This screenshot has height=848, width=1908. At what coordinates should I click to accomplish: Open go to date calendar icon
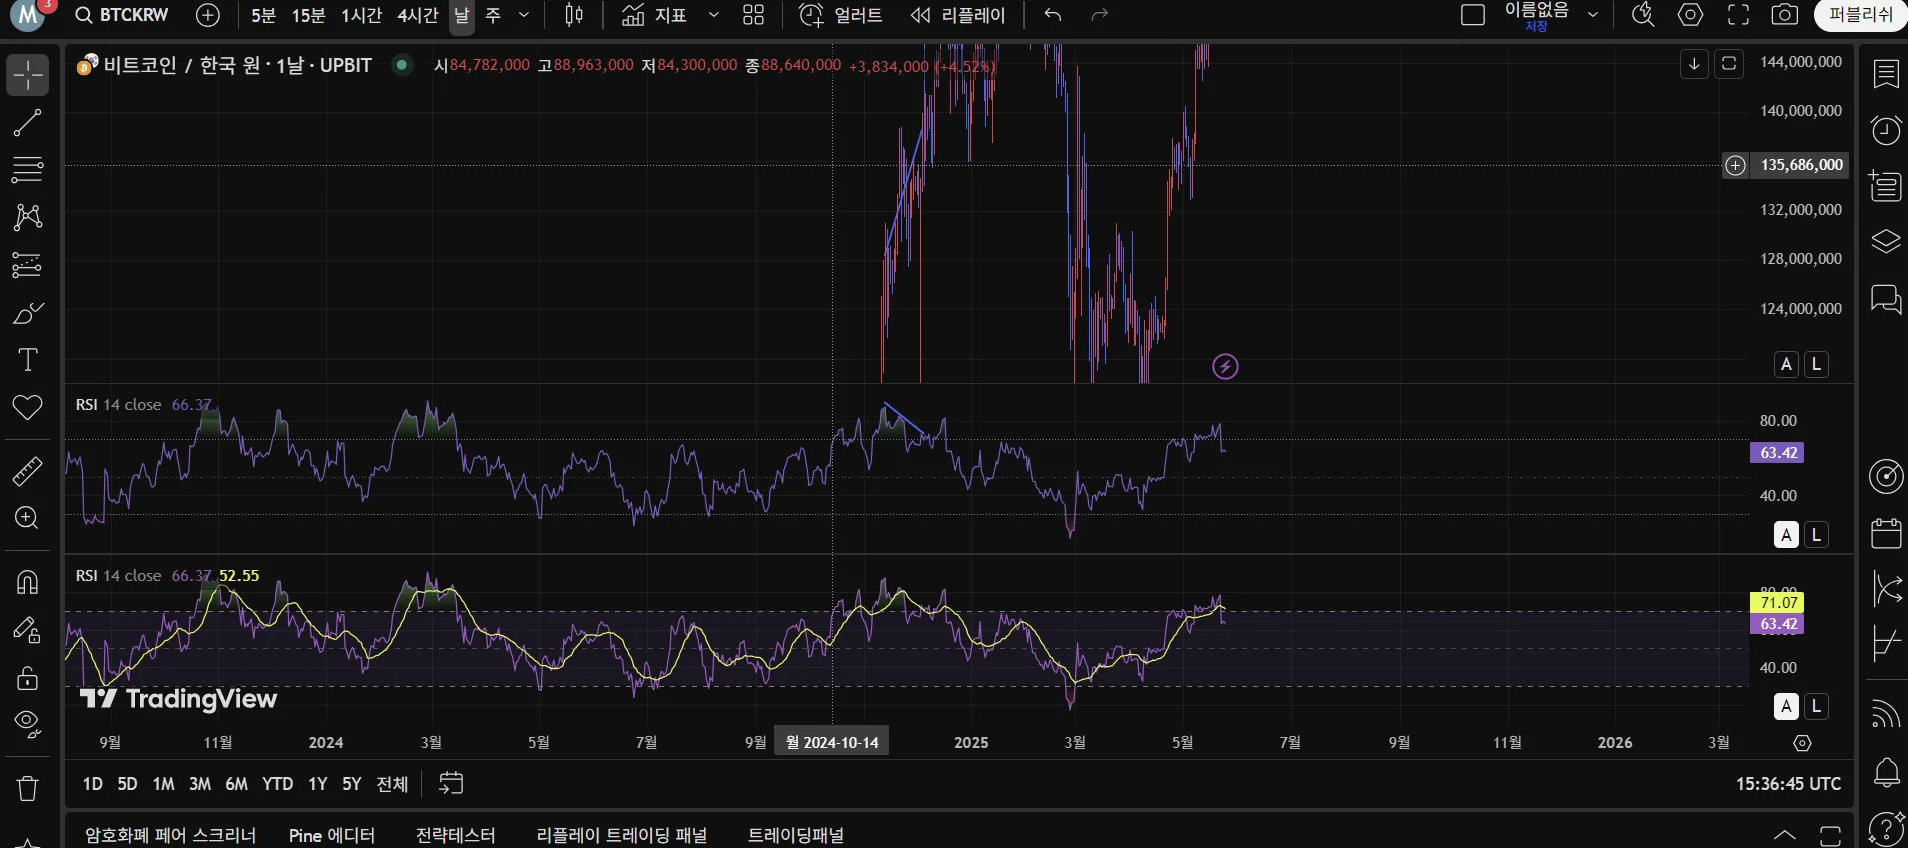point(451,783)
